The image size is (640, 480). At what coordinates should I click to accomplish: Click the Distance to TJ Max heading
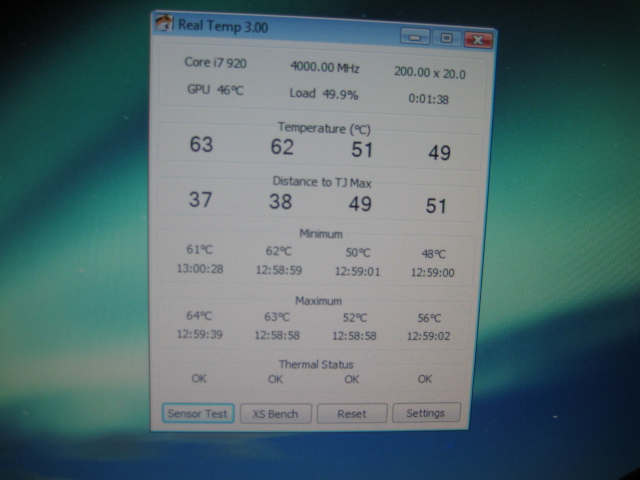pyautogui.click(x=322, y=182)
